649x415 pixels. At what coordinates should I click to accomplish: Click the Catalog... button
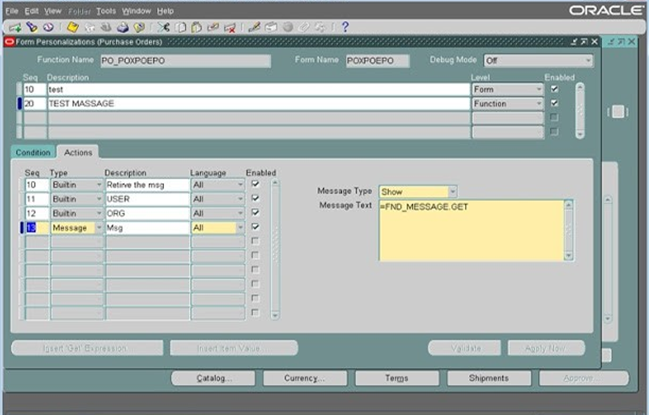click(x=213, y=378)
